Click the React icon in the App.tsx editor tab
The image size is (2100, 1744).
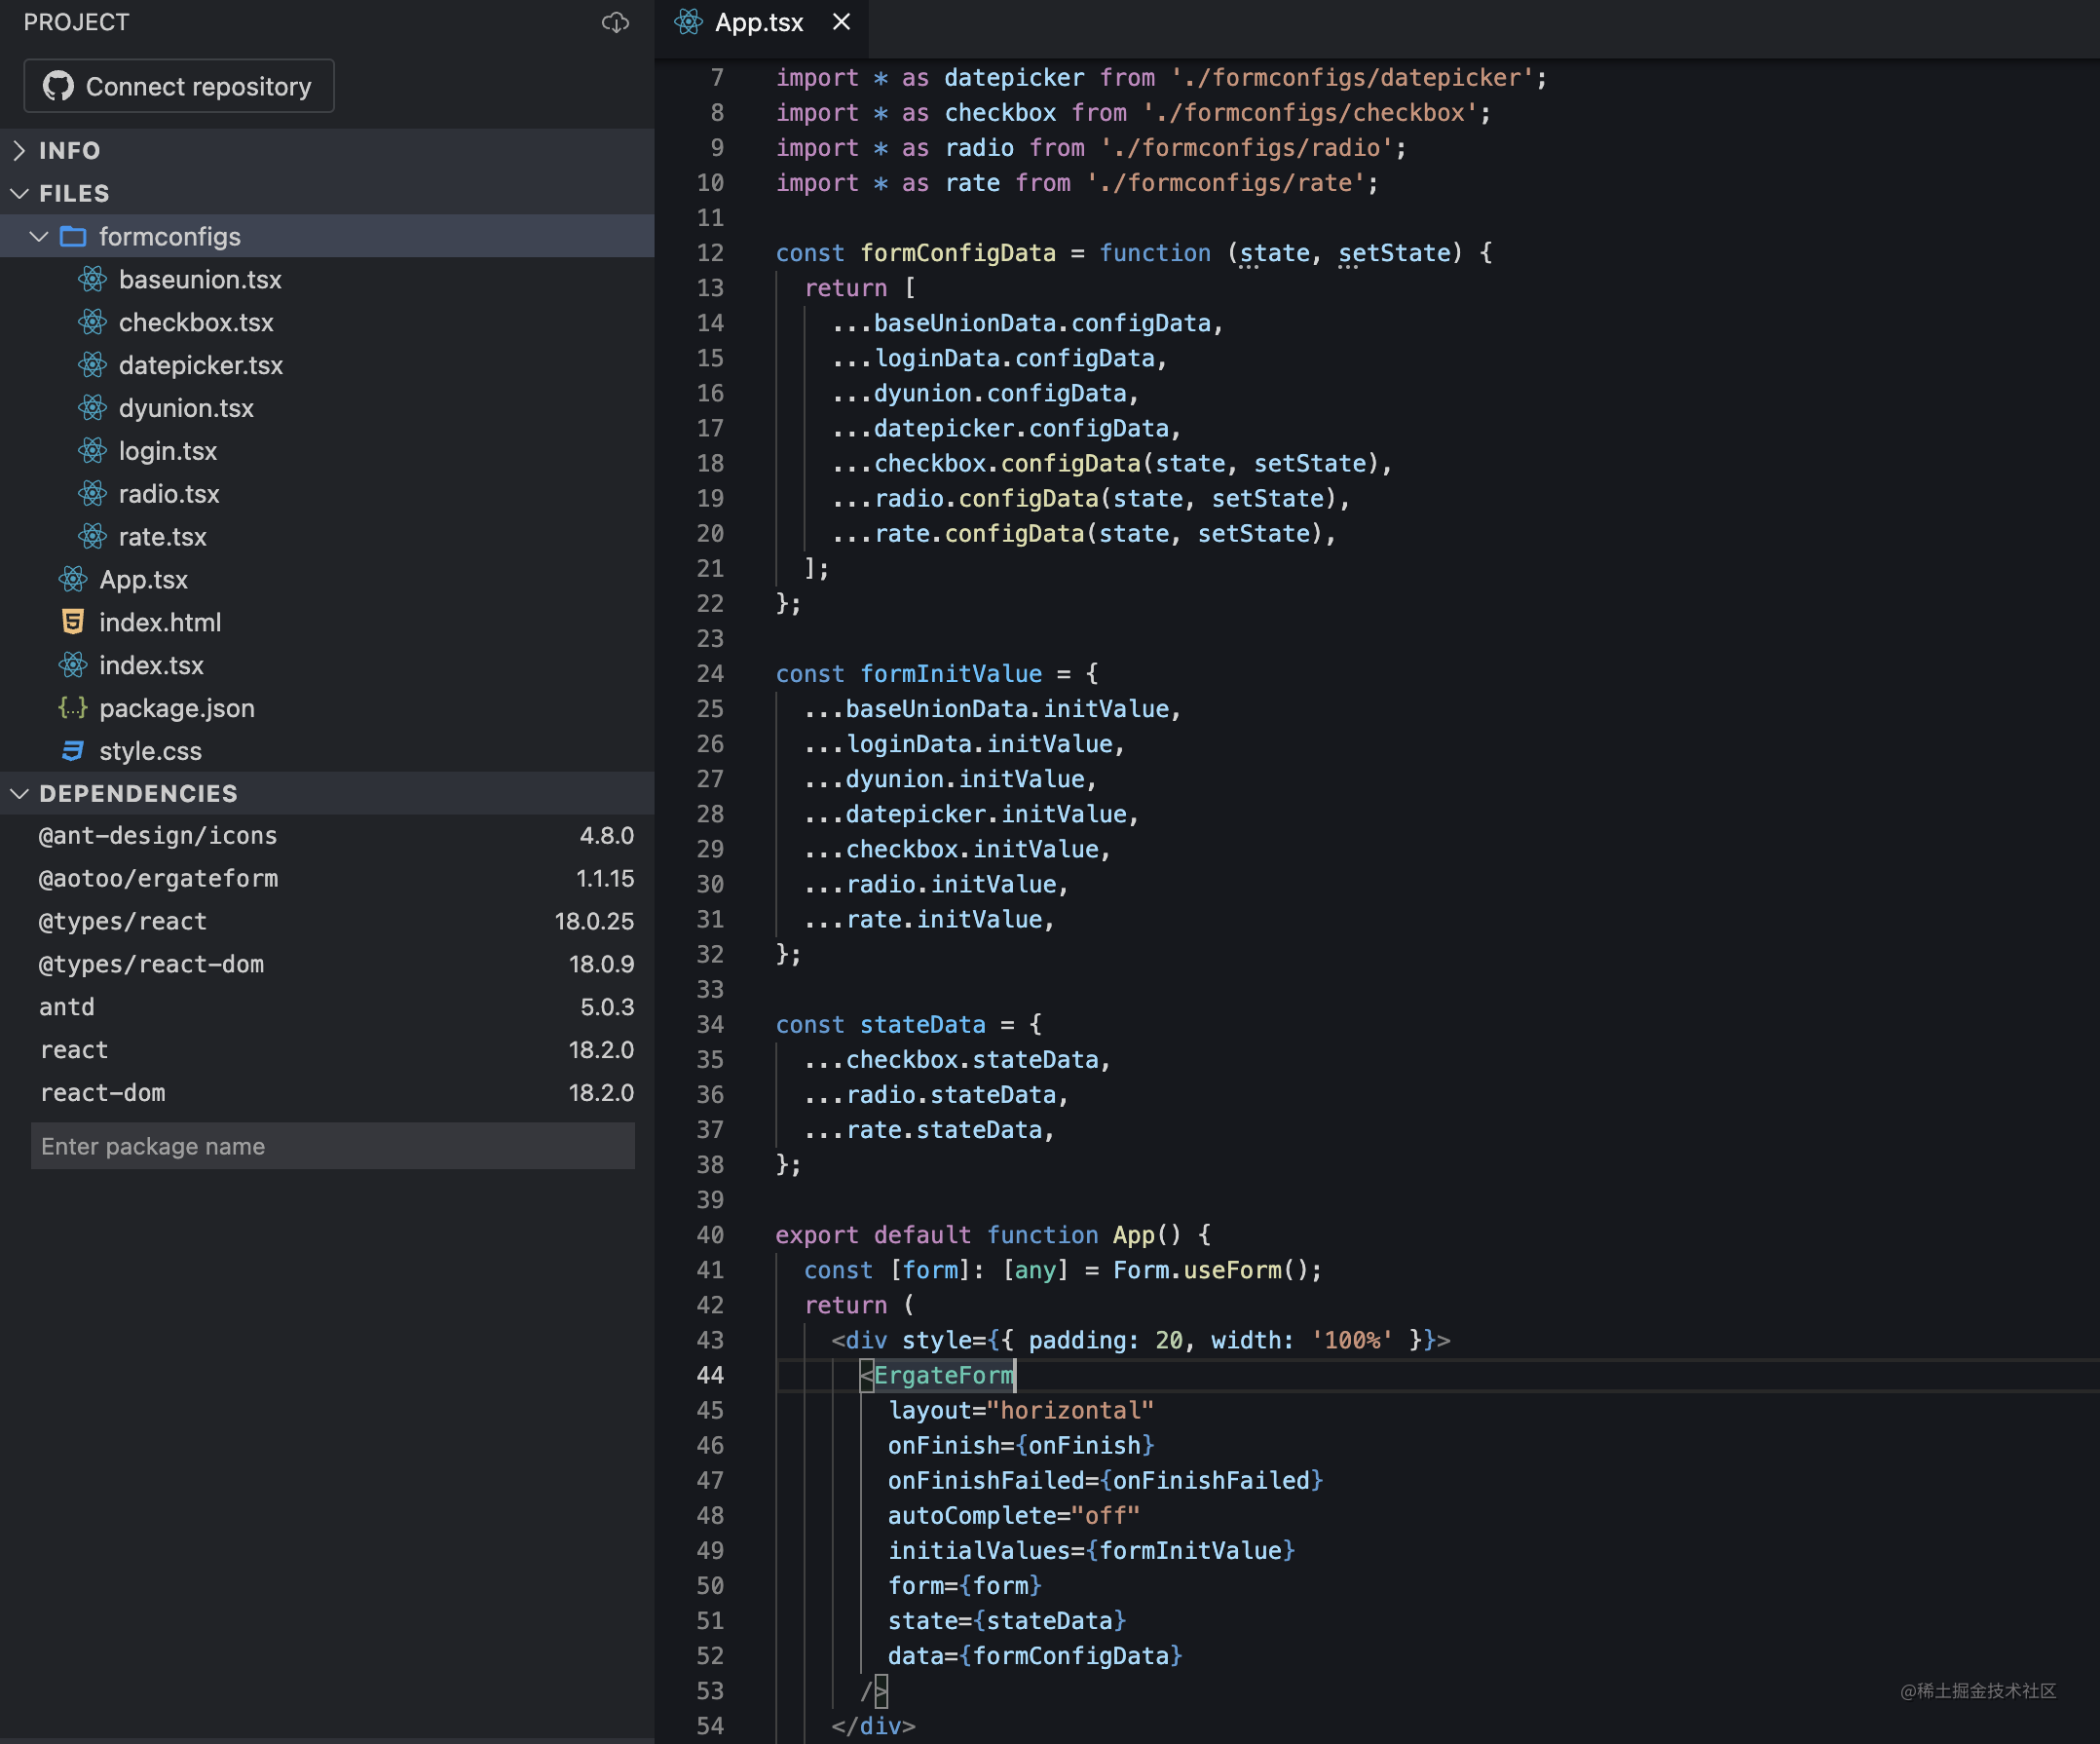pyautogui.click(x=688, y=22)
